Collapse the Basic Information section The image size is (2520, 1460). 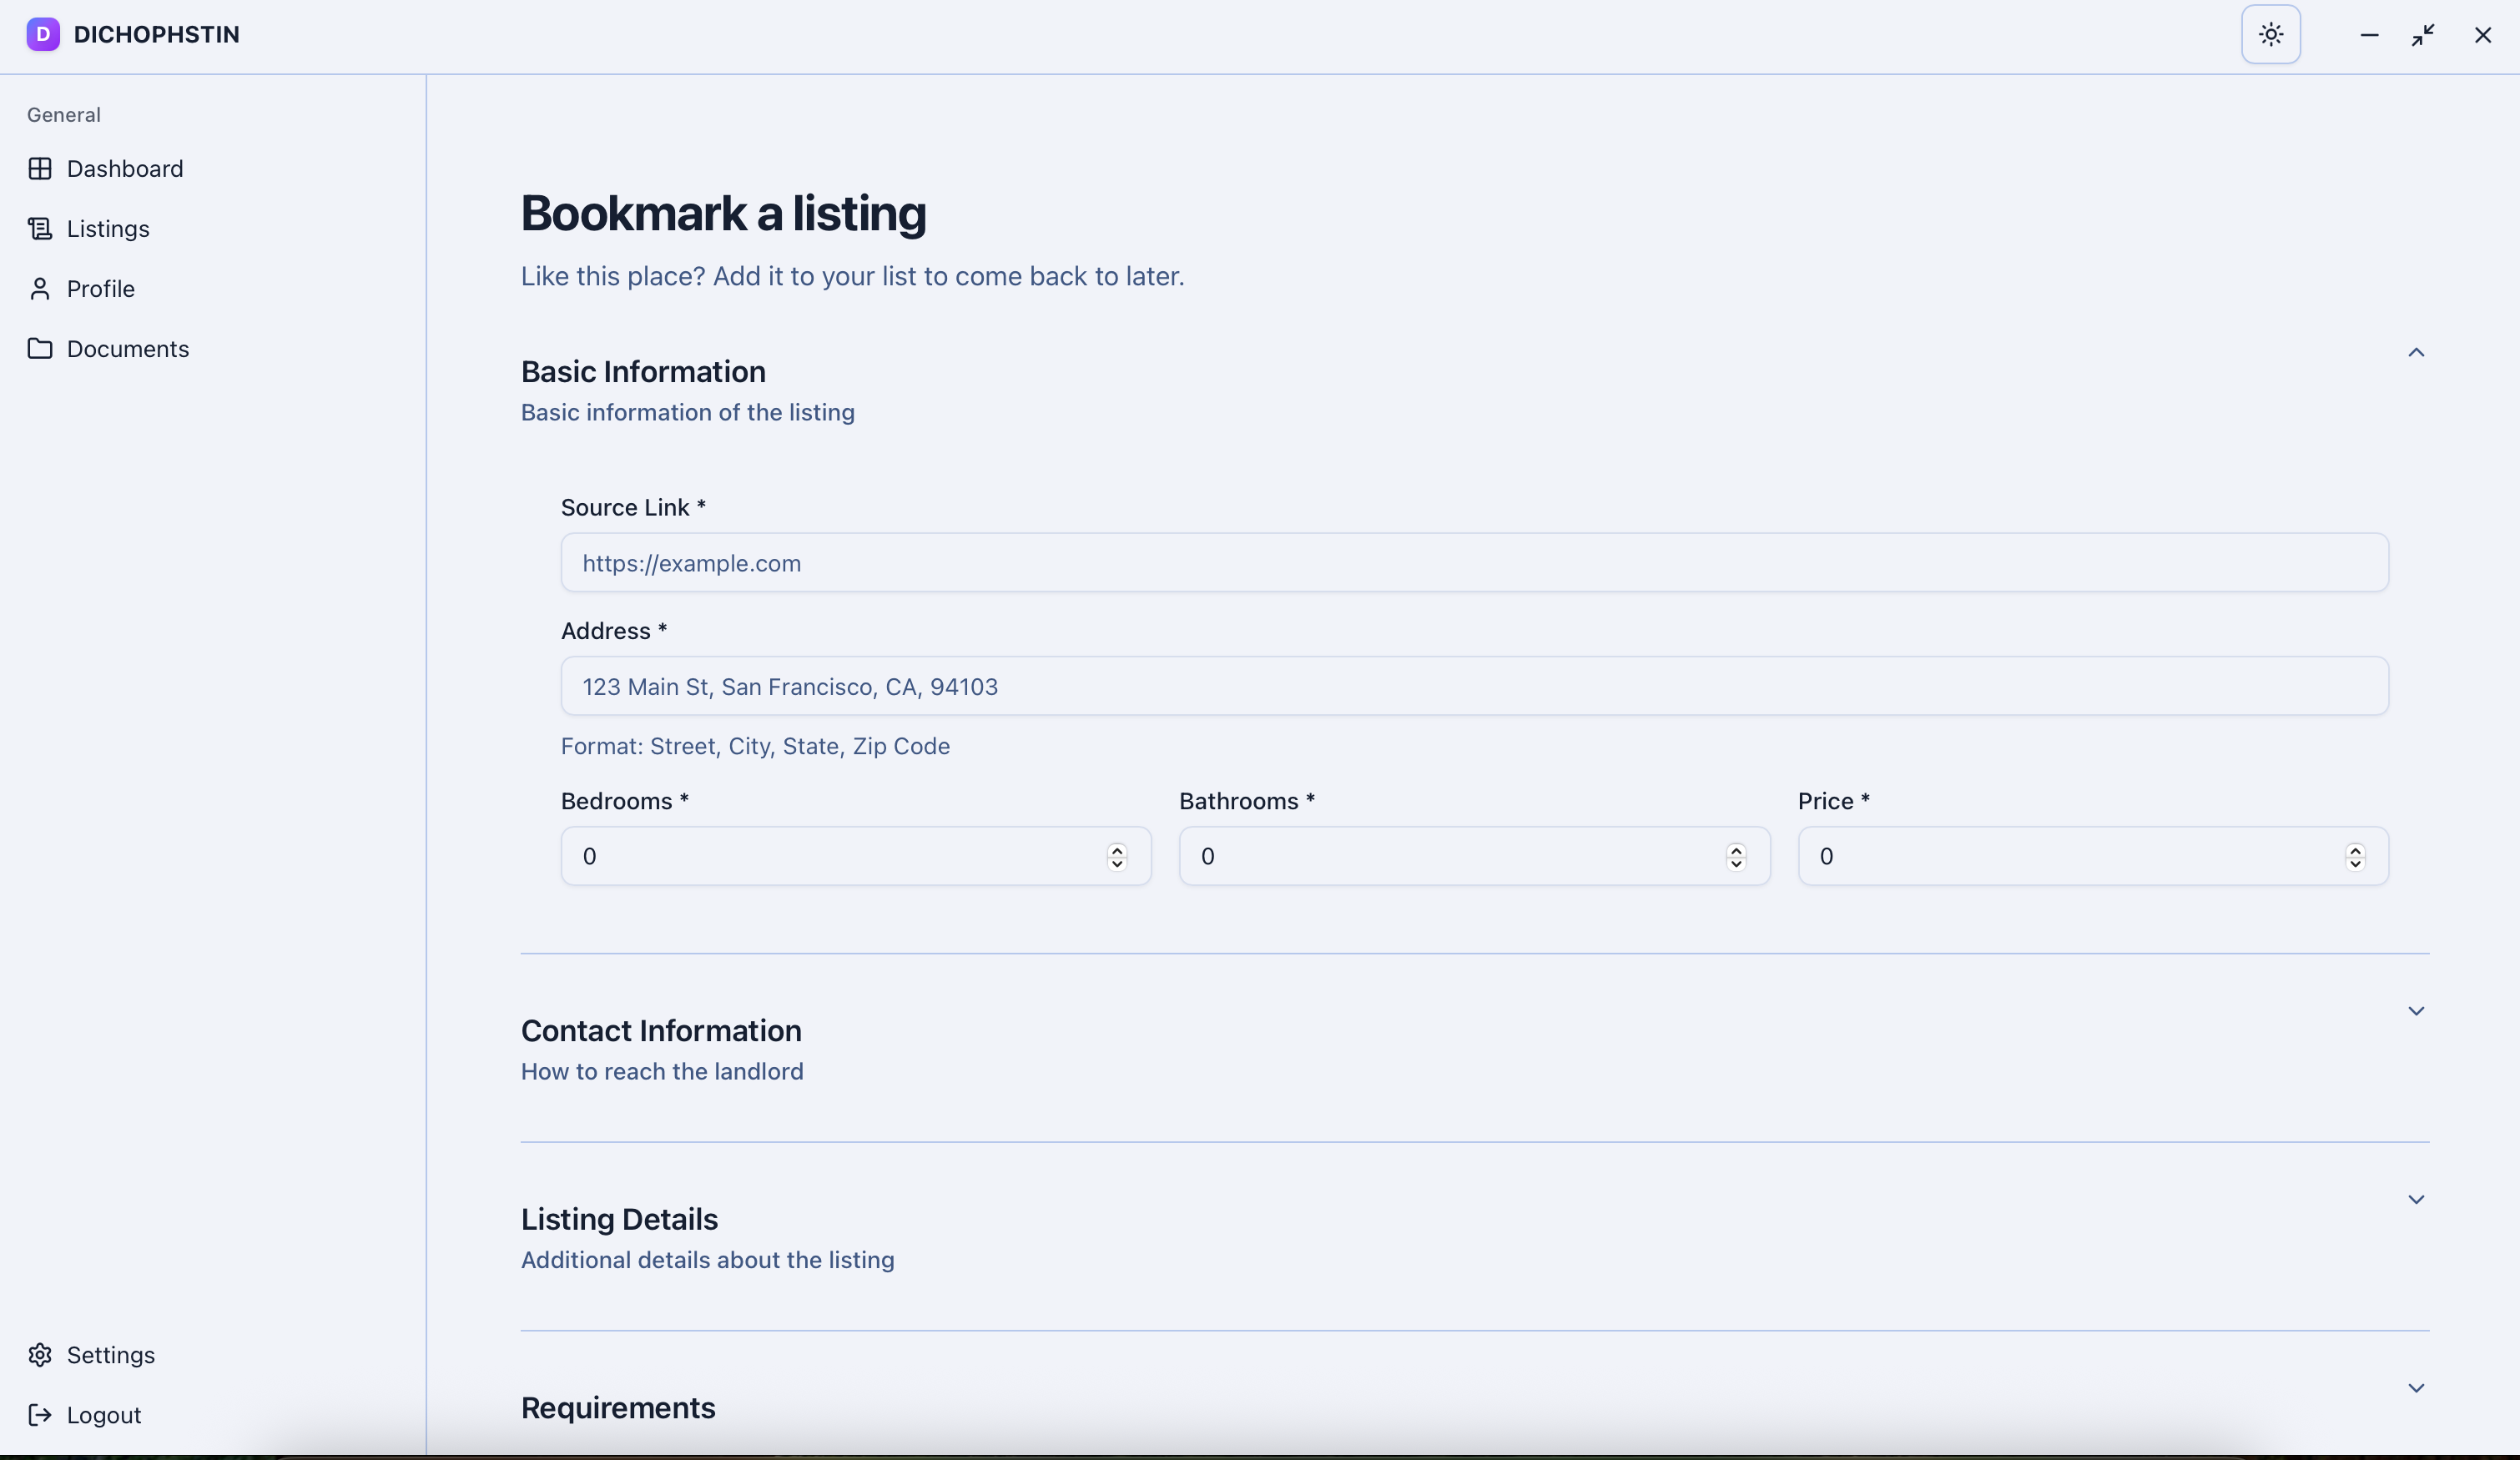(2416, 353)
